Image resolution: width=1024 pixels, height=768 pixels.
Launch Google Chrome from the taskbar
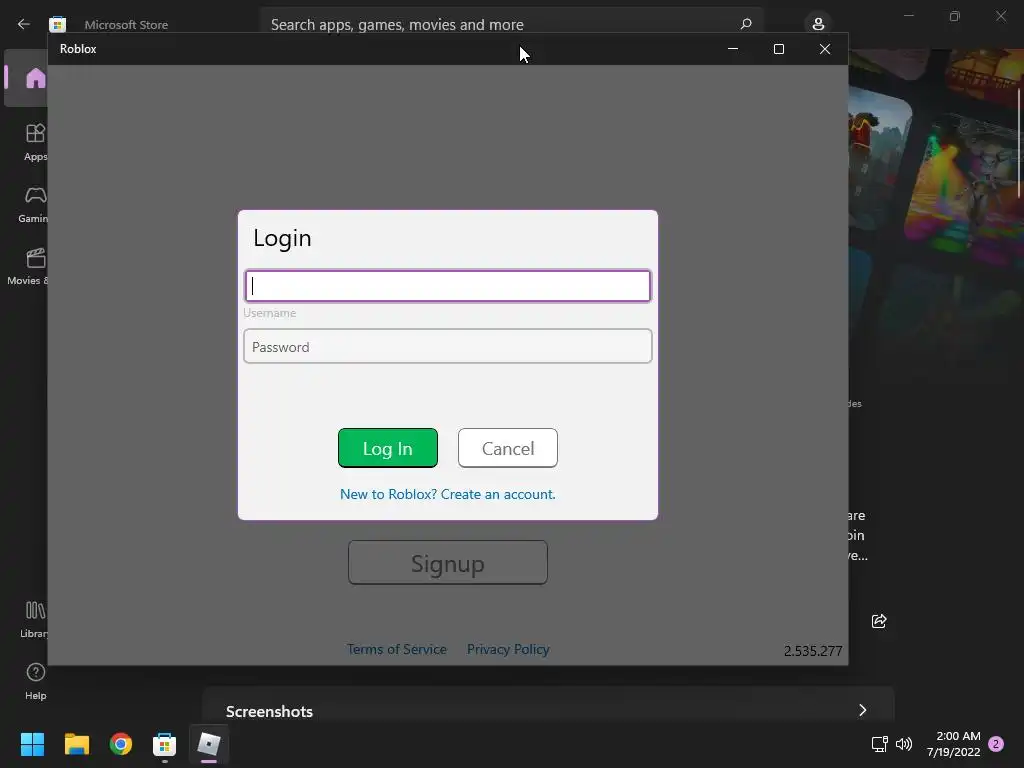point(121,744)
